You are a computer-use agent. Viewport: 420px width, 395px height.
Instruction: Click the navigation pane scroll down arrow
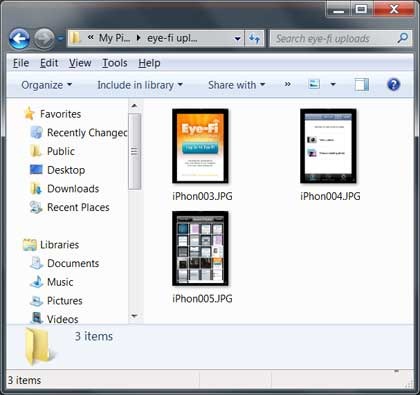134,316
